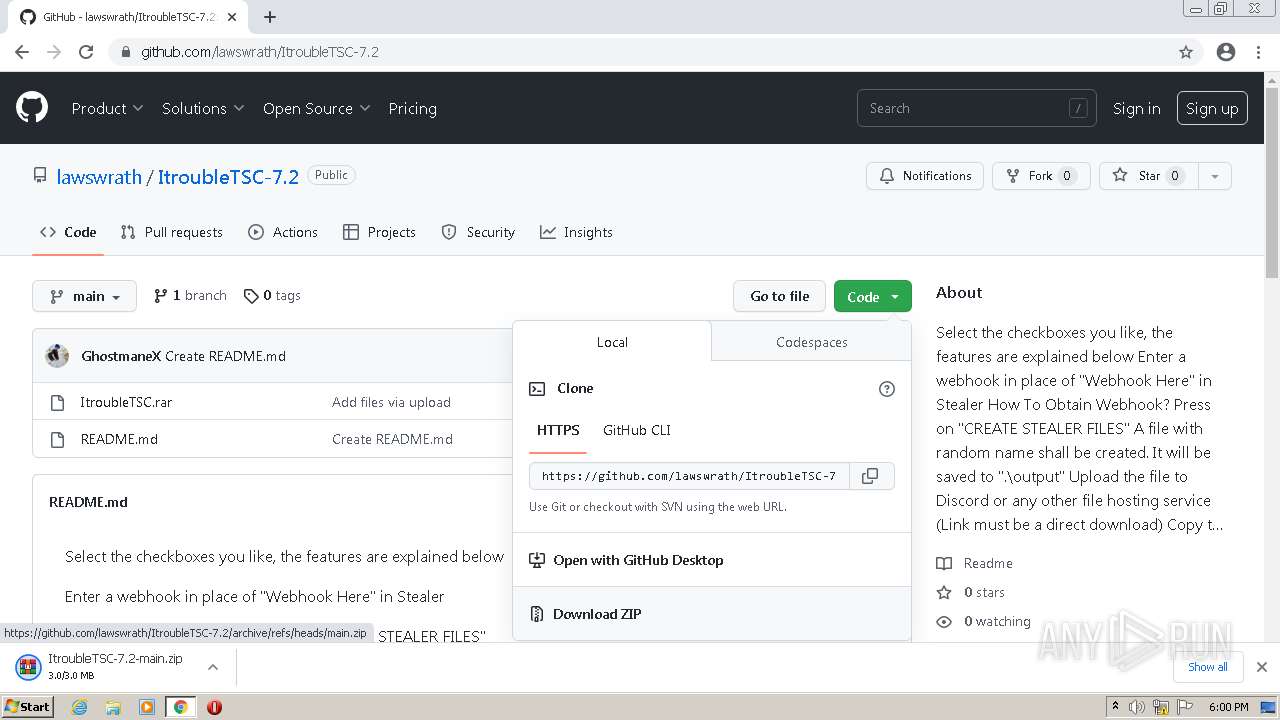Open the ItroubleTSC.rar file

pos(126,402)
